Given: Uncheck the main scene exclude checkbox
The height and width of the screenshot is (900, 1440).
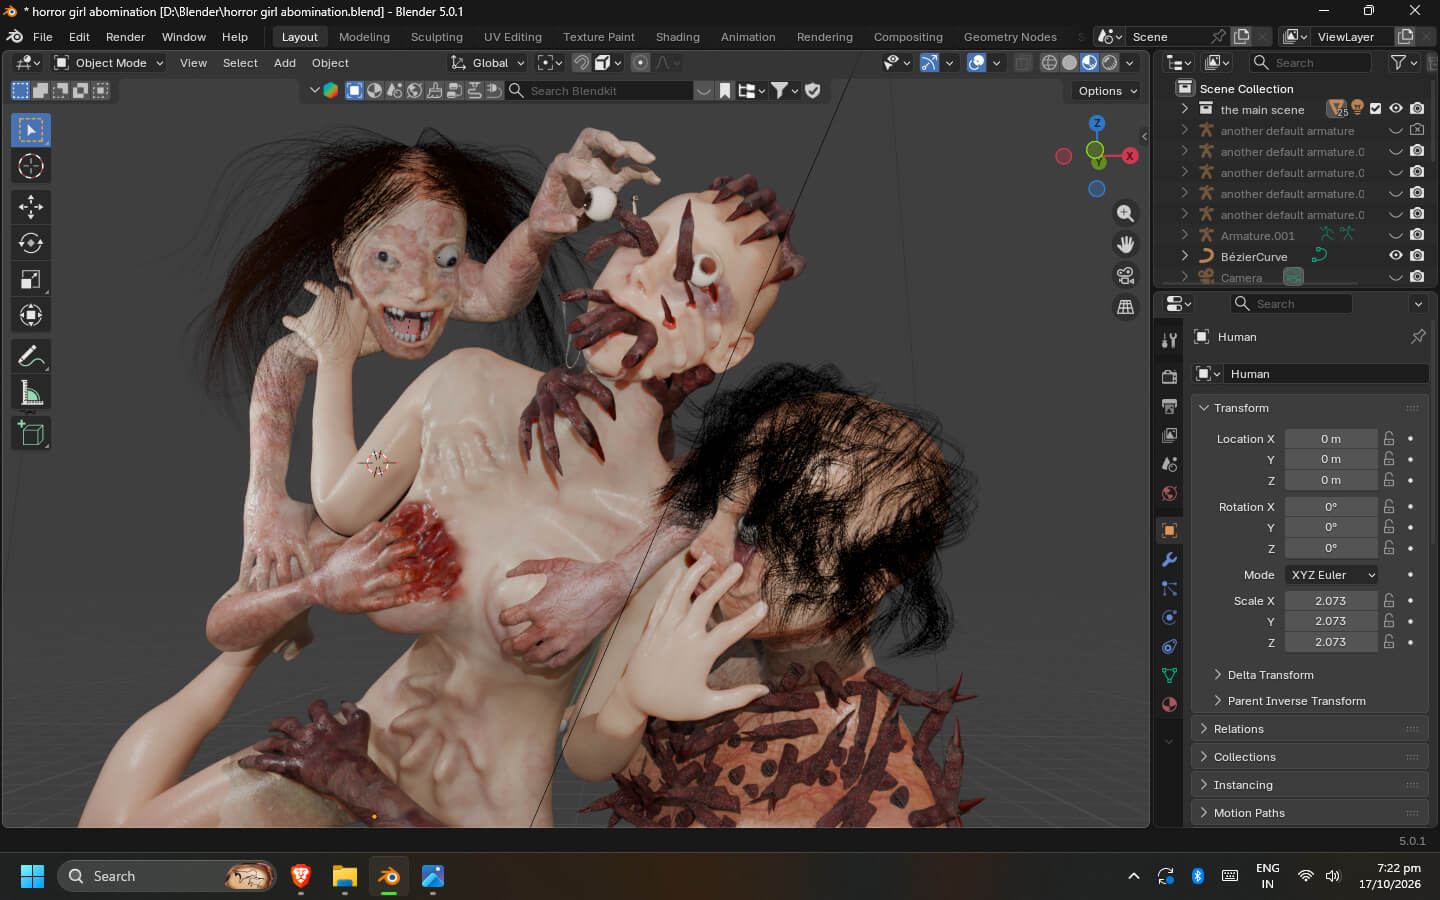Looking at the screenshot, I should point(1376,109).
